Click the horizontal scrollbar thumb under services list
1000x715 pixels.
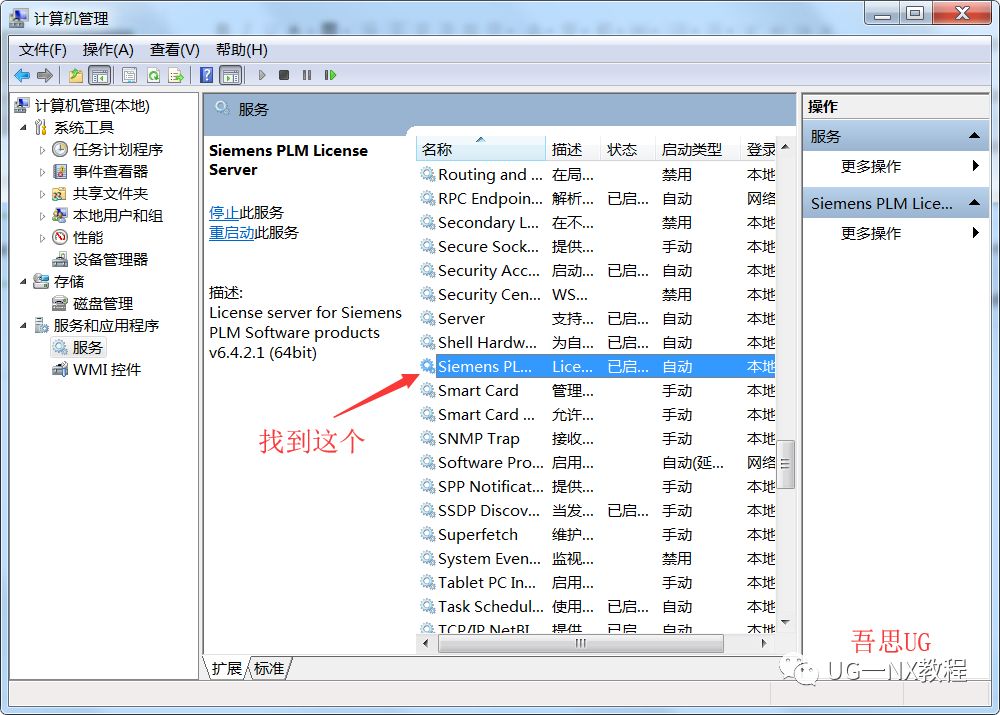coord(580,643)
